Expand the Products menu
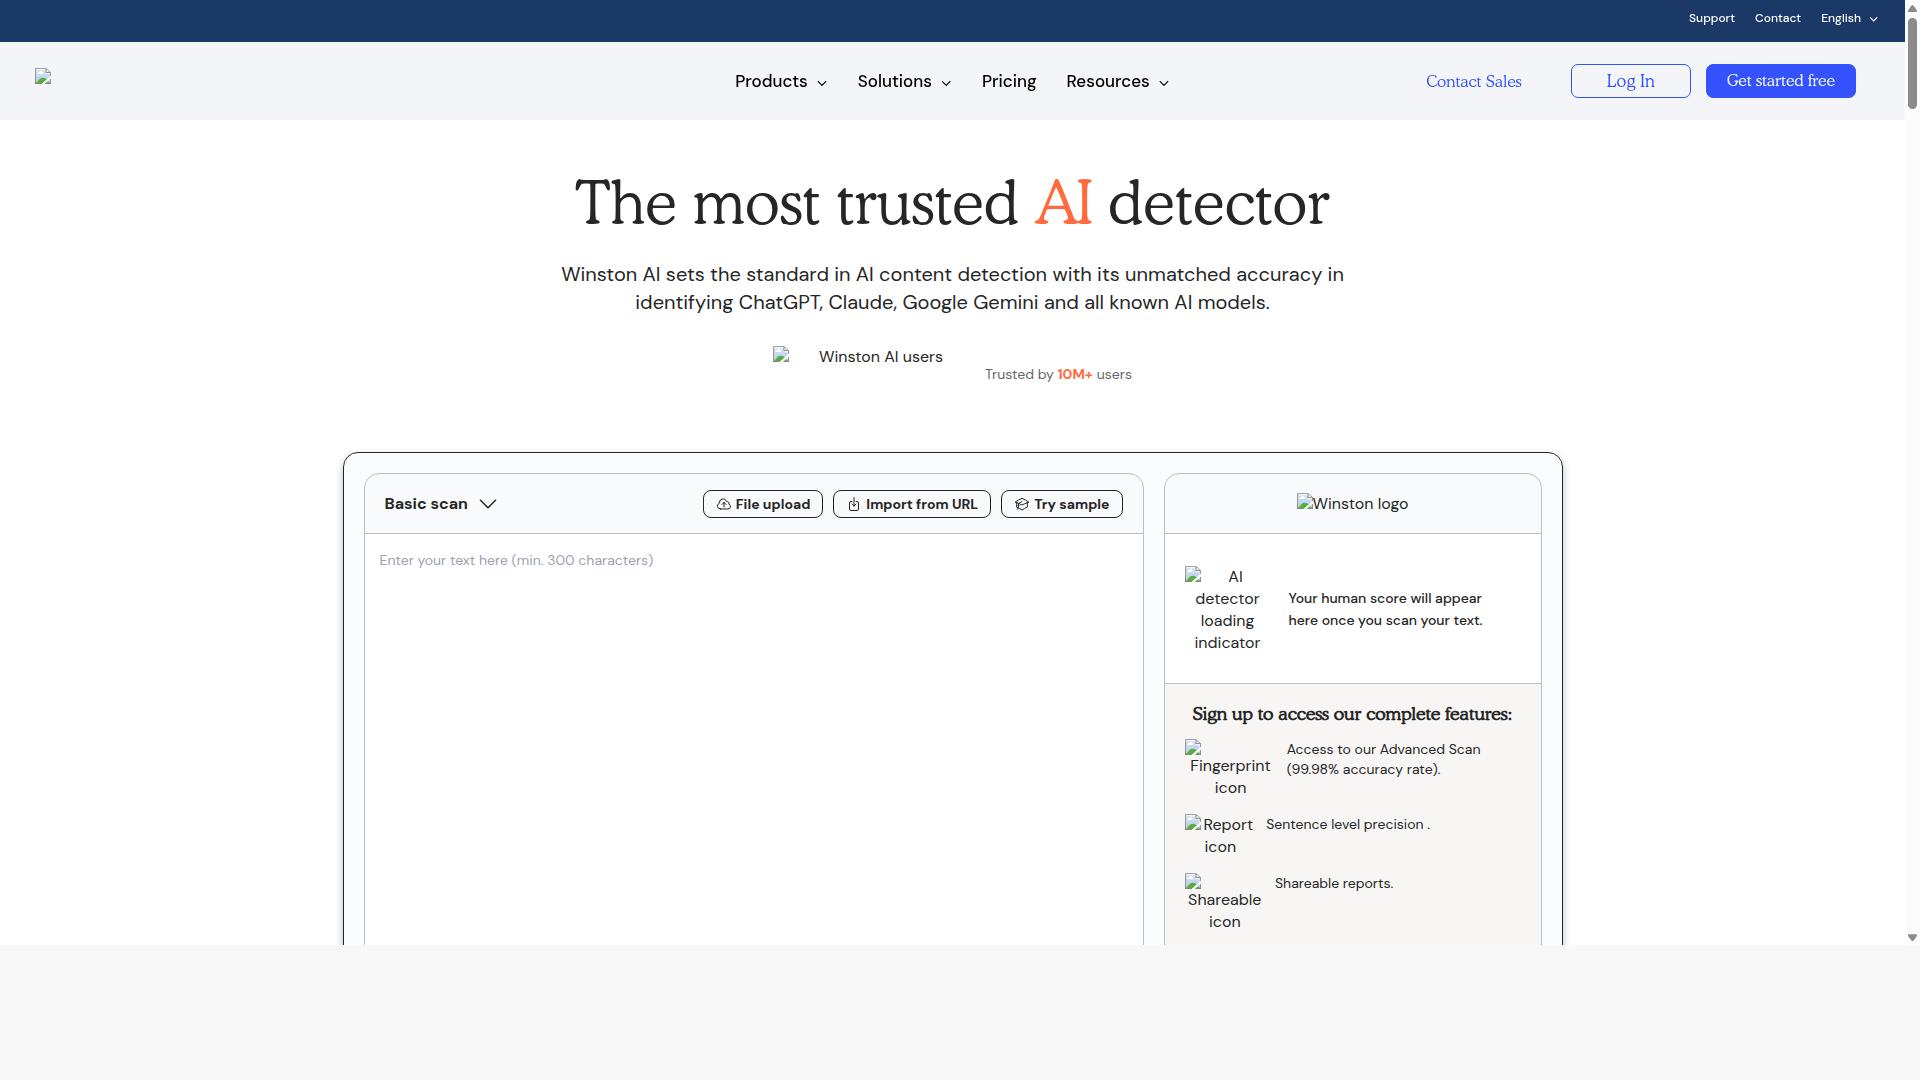Viewport: 1920px width, 1080px height. click(781, 81)
